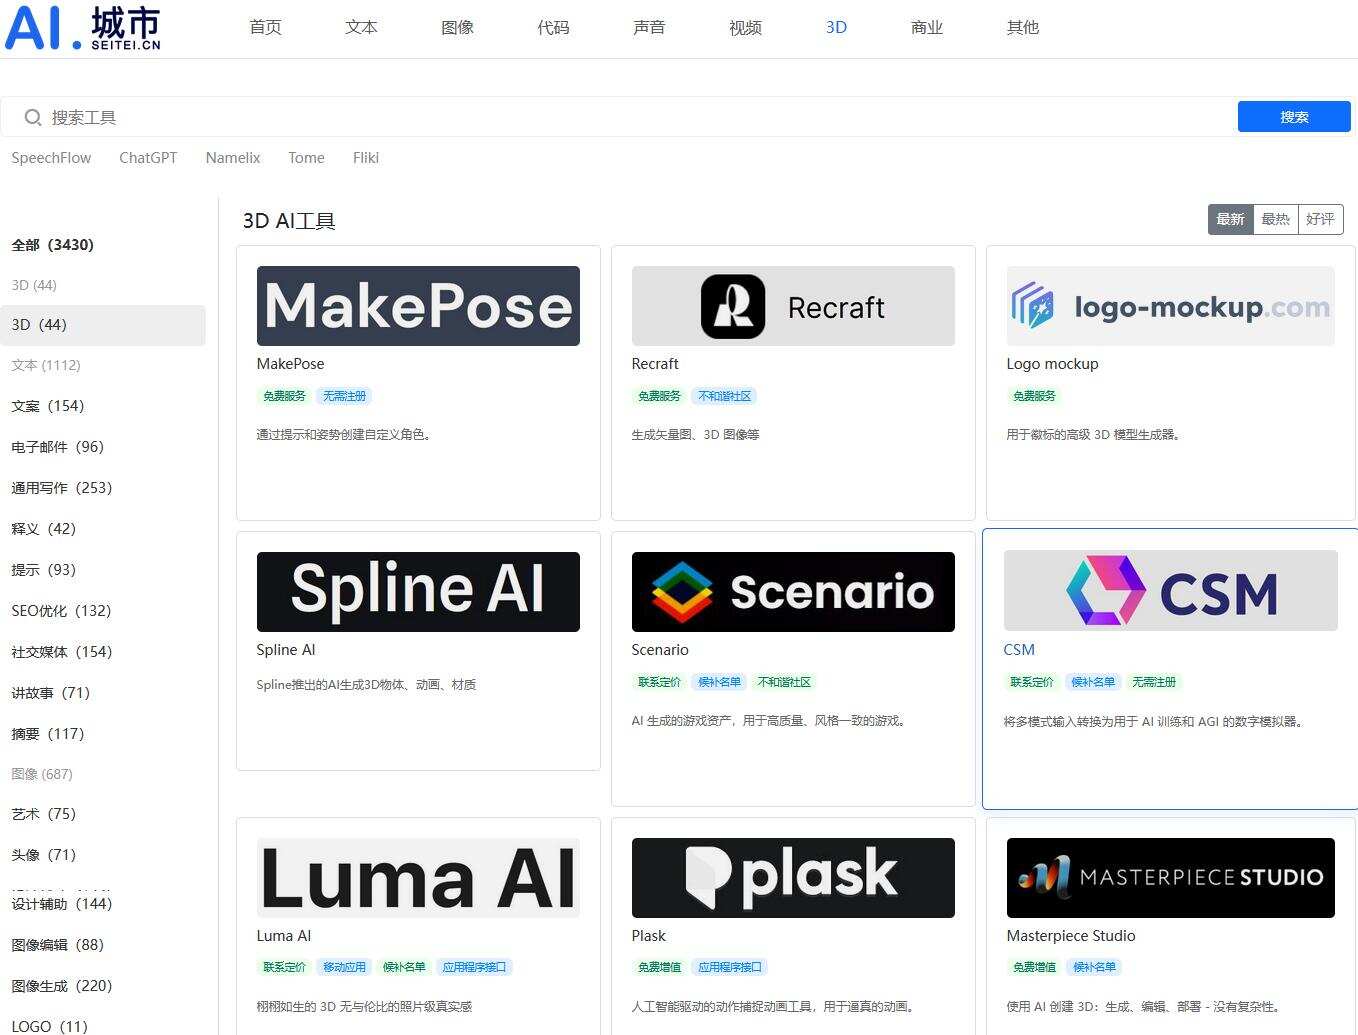Select 图像编辑 (88) sidebar category
Viewport: 1358px width, 1035px height.
click(x=57, y=945)
